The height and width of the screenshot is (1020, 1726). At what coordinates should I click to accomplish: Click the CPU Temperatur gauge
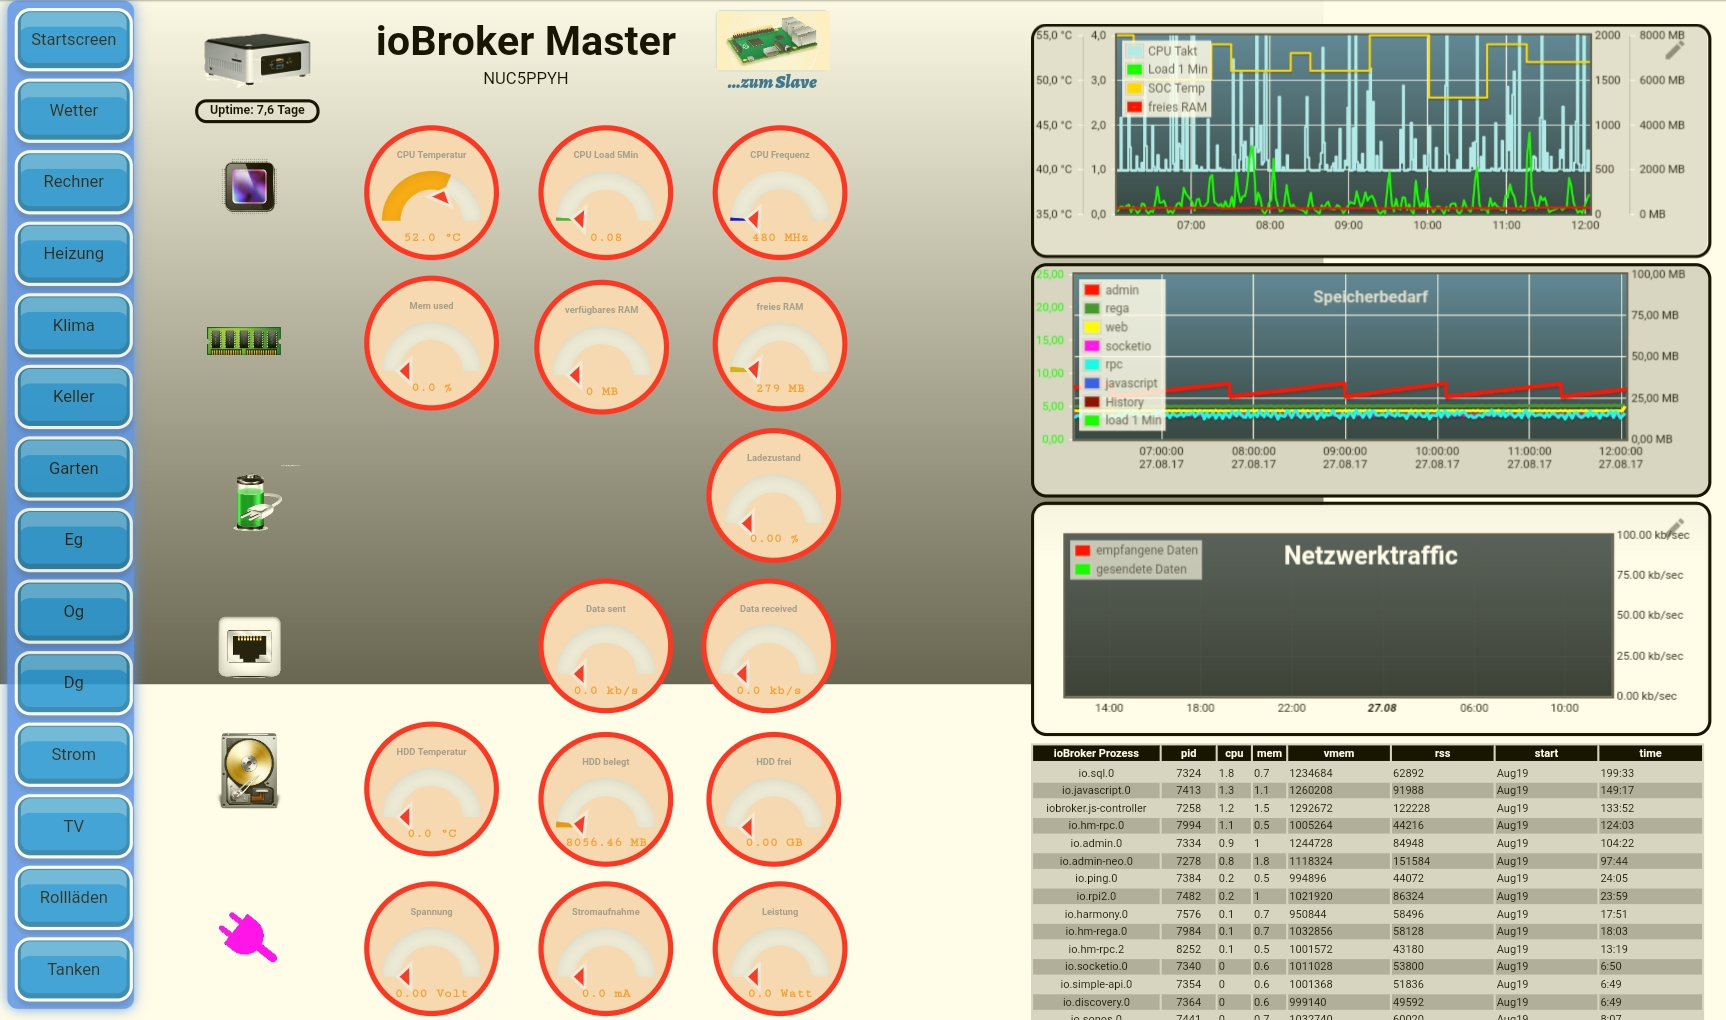click(x=431, y=193)
